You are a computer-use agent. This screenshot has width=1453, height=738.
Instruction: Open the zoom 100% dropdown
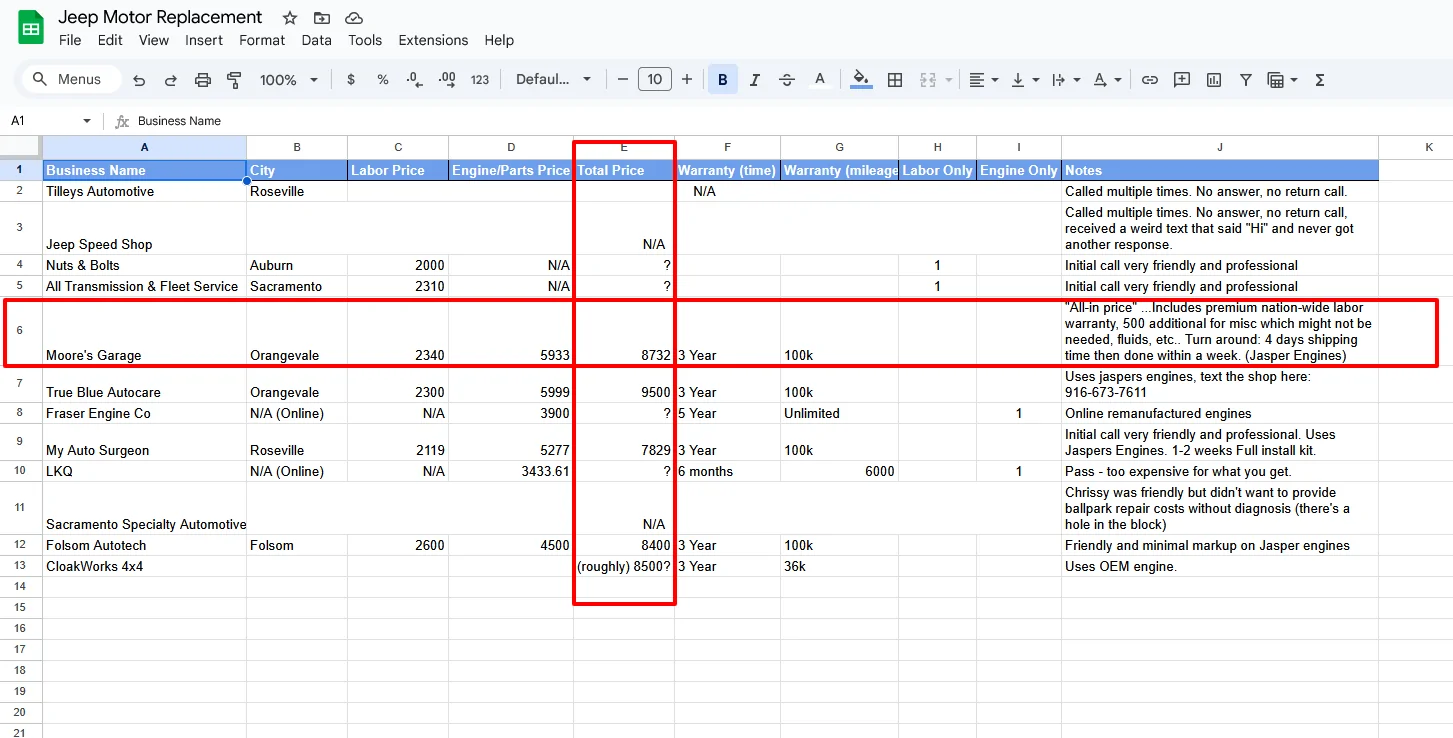(x=289, y=80)
